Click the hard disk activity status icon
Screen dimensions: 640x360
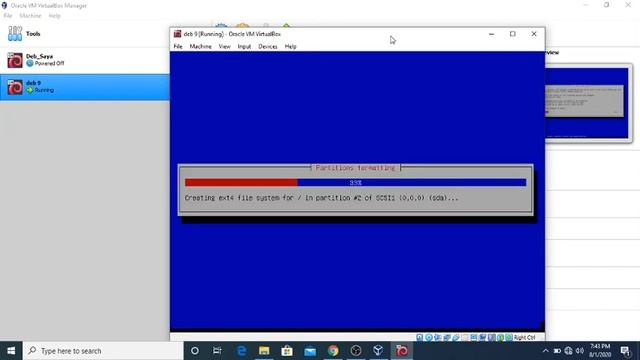(x=420, y=338)
